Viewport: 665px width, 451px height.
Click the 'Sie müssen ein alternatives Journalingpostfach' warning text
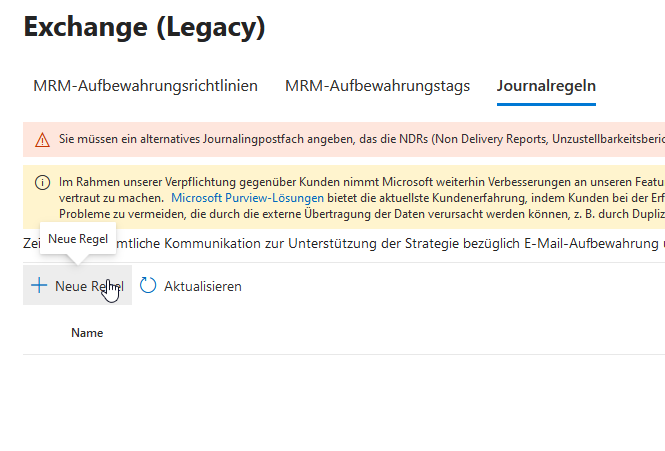pos(200,140)
